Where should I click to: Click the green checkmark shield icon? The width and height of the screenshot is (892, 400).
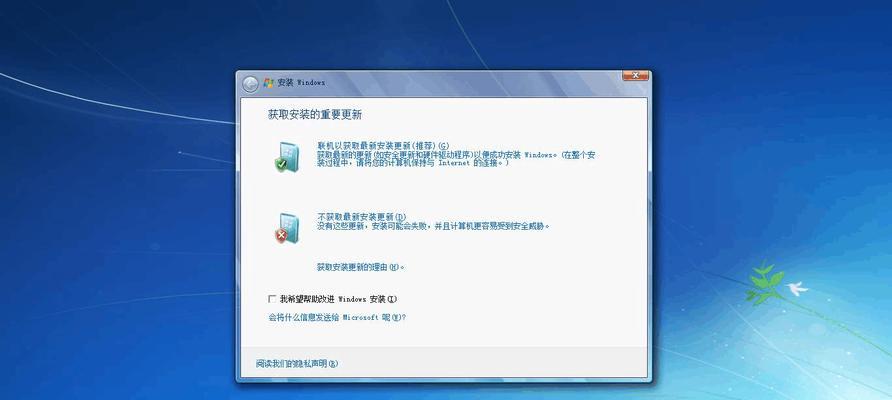coord(285,157)
